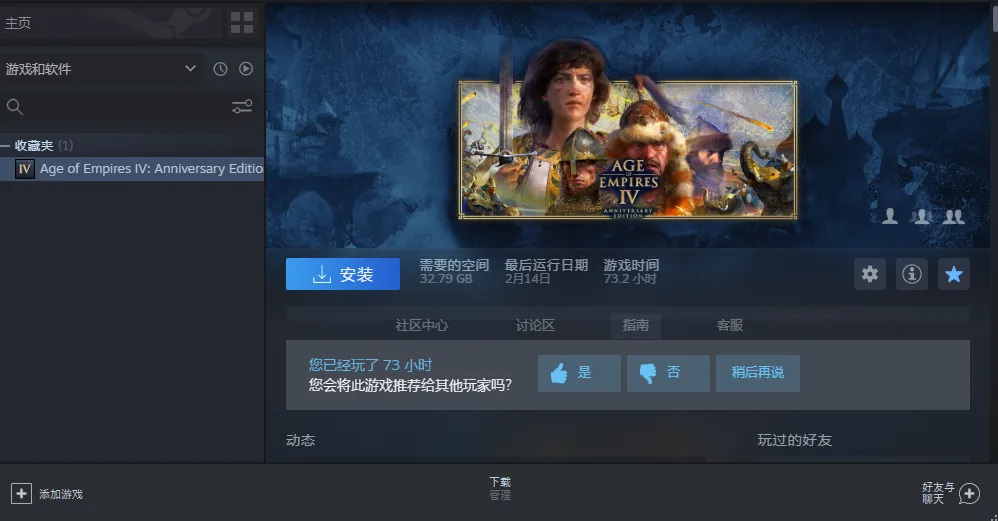Open the grid view icon beside 主页
The width and height of the screenshot is (998, 521).
pos(242,22)
